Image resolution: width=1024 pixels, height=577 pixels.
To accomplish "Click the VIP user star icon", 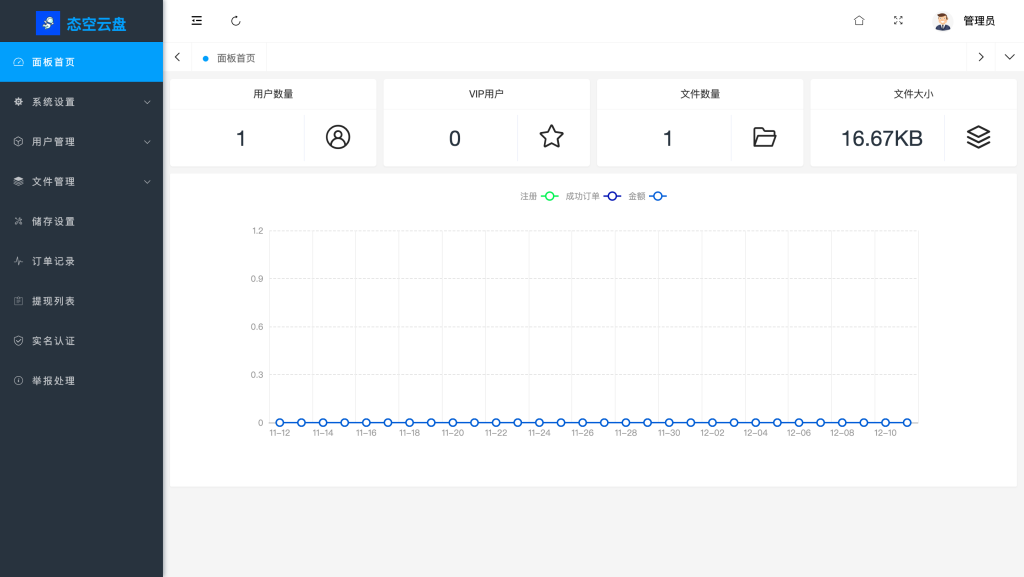I will pyautogui.click(x=551, y=138).
